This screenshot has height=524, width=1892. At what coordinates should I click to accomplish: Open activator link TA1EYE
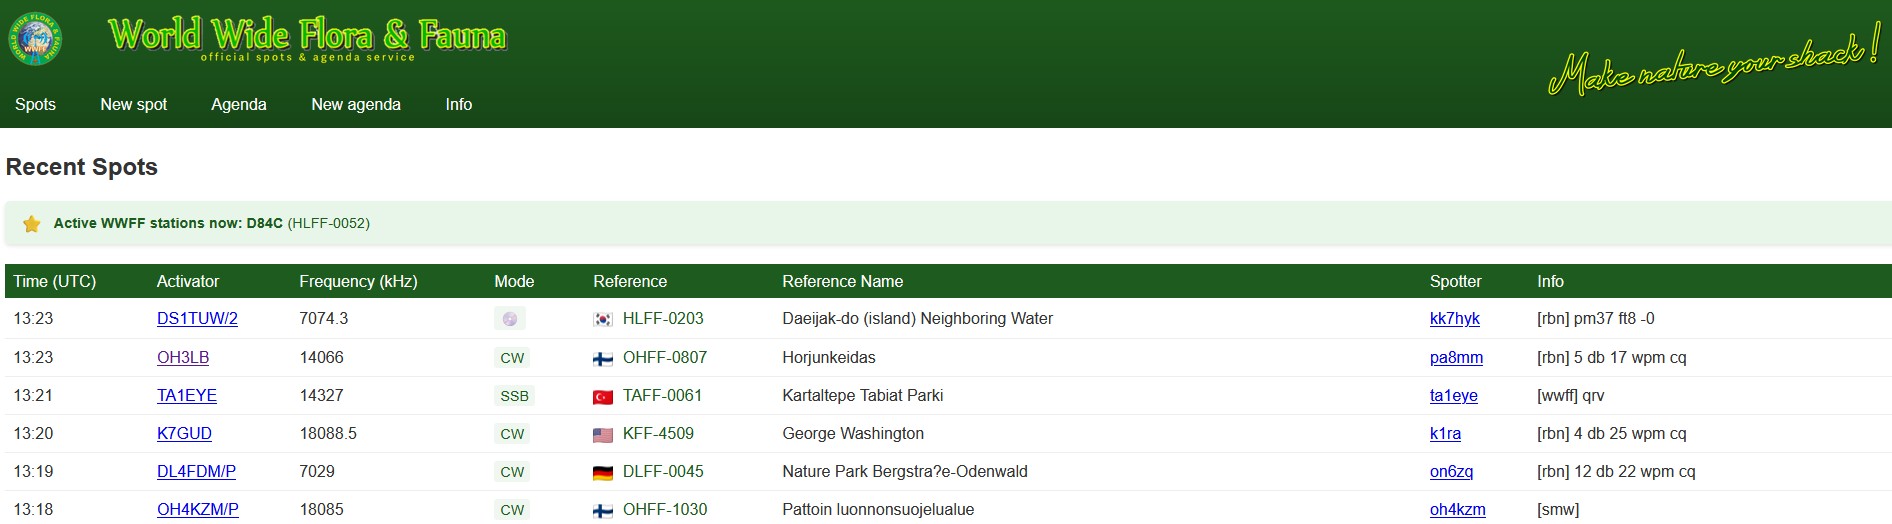[187, 396]
